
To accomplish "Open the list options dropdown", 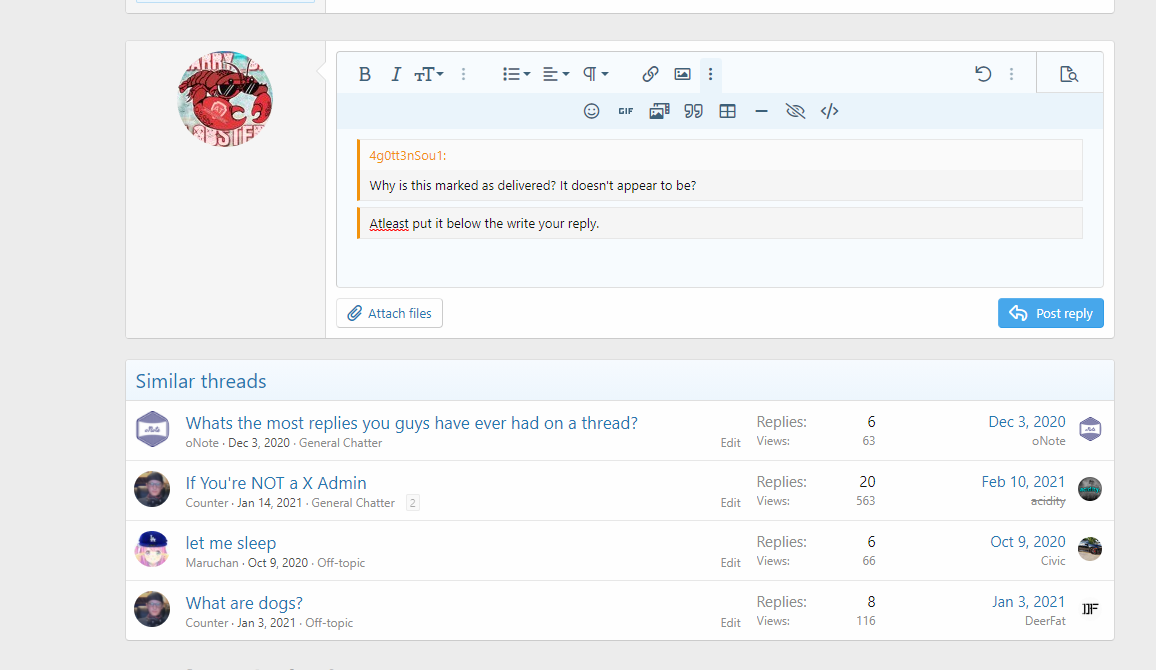I will click(x=516, y=74).
